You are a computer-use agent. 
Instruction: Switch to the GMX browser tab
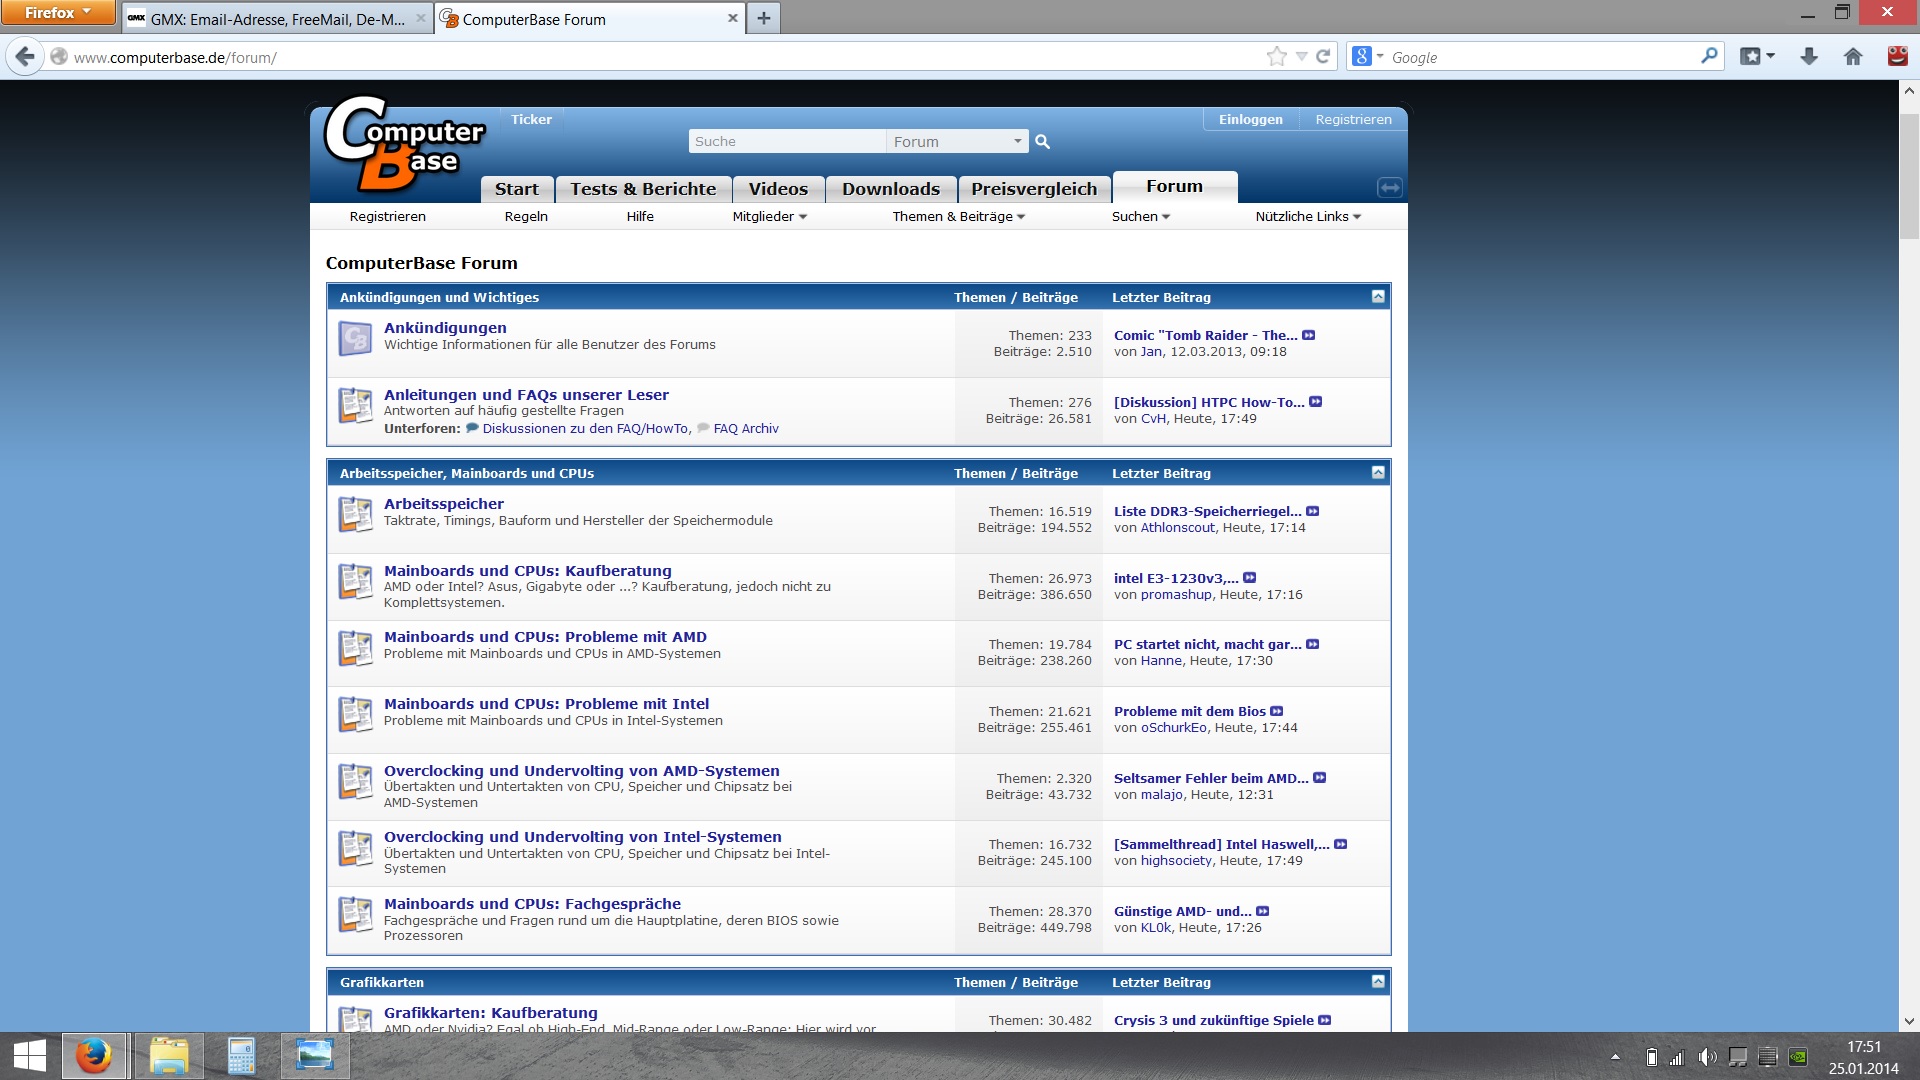(277, 19)
